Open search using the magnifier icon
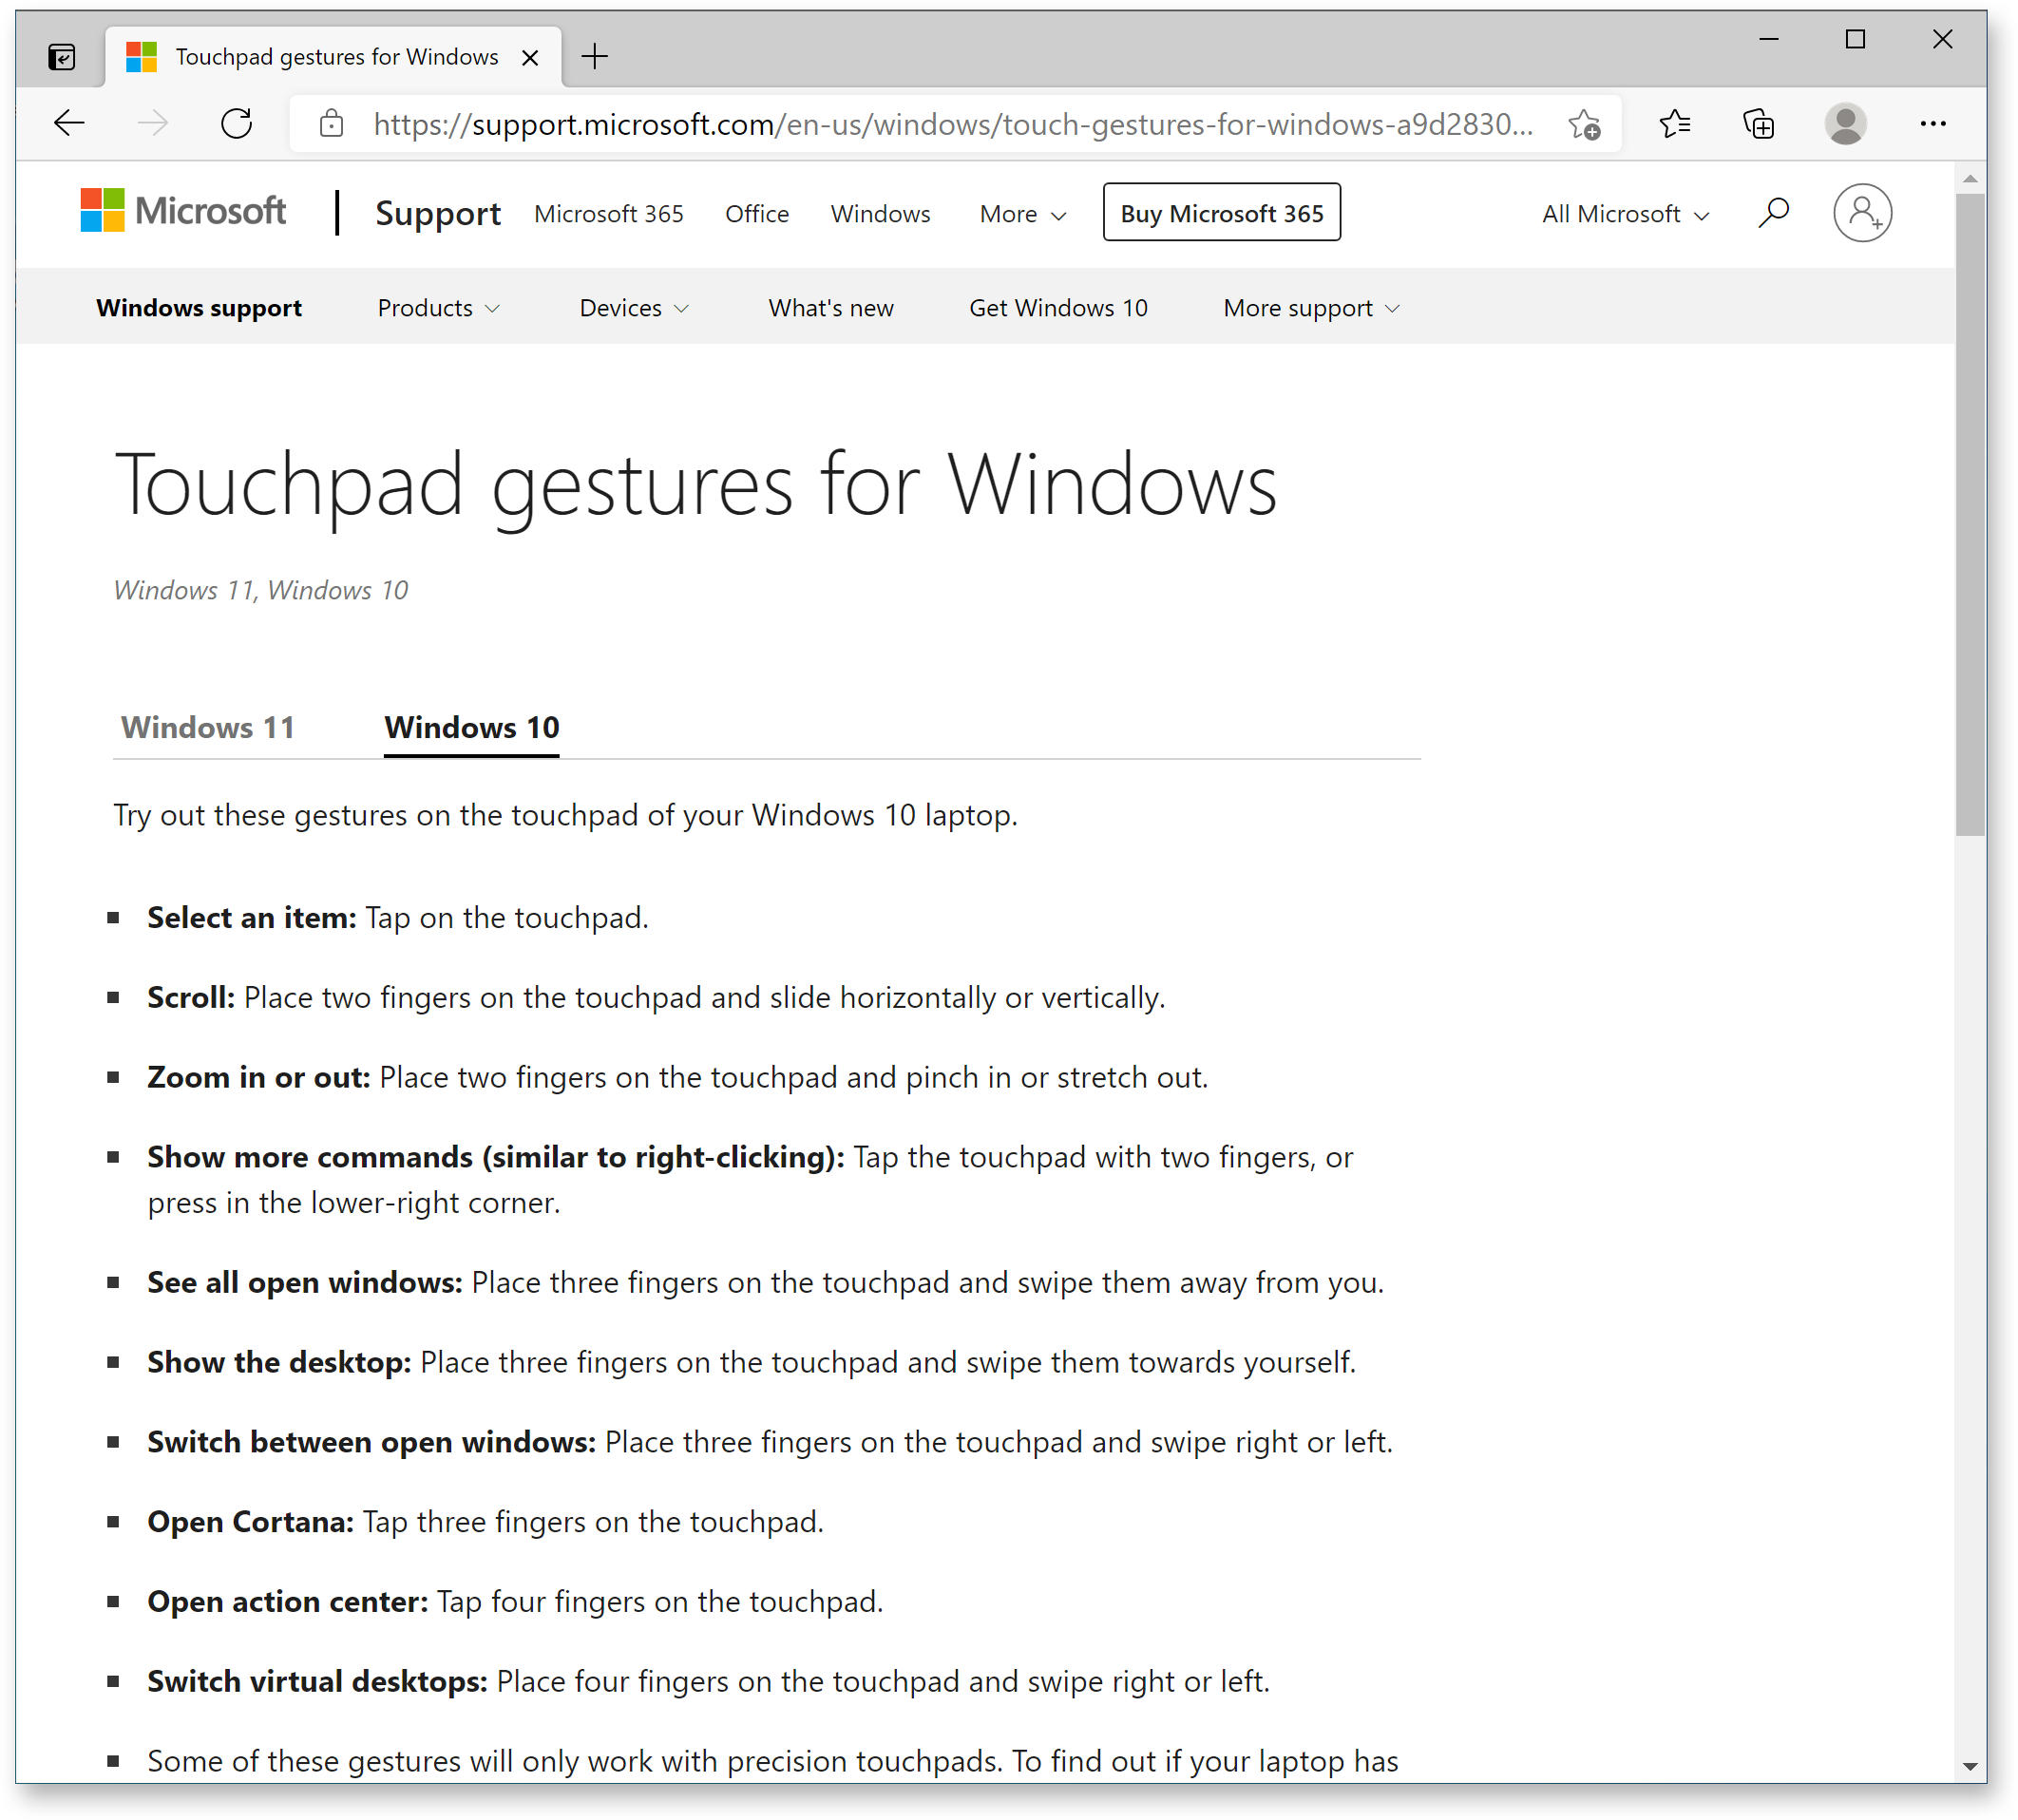Screen dimensions: 2018x1820 point(1773,212)
